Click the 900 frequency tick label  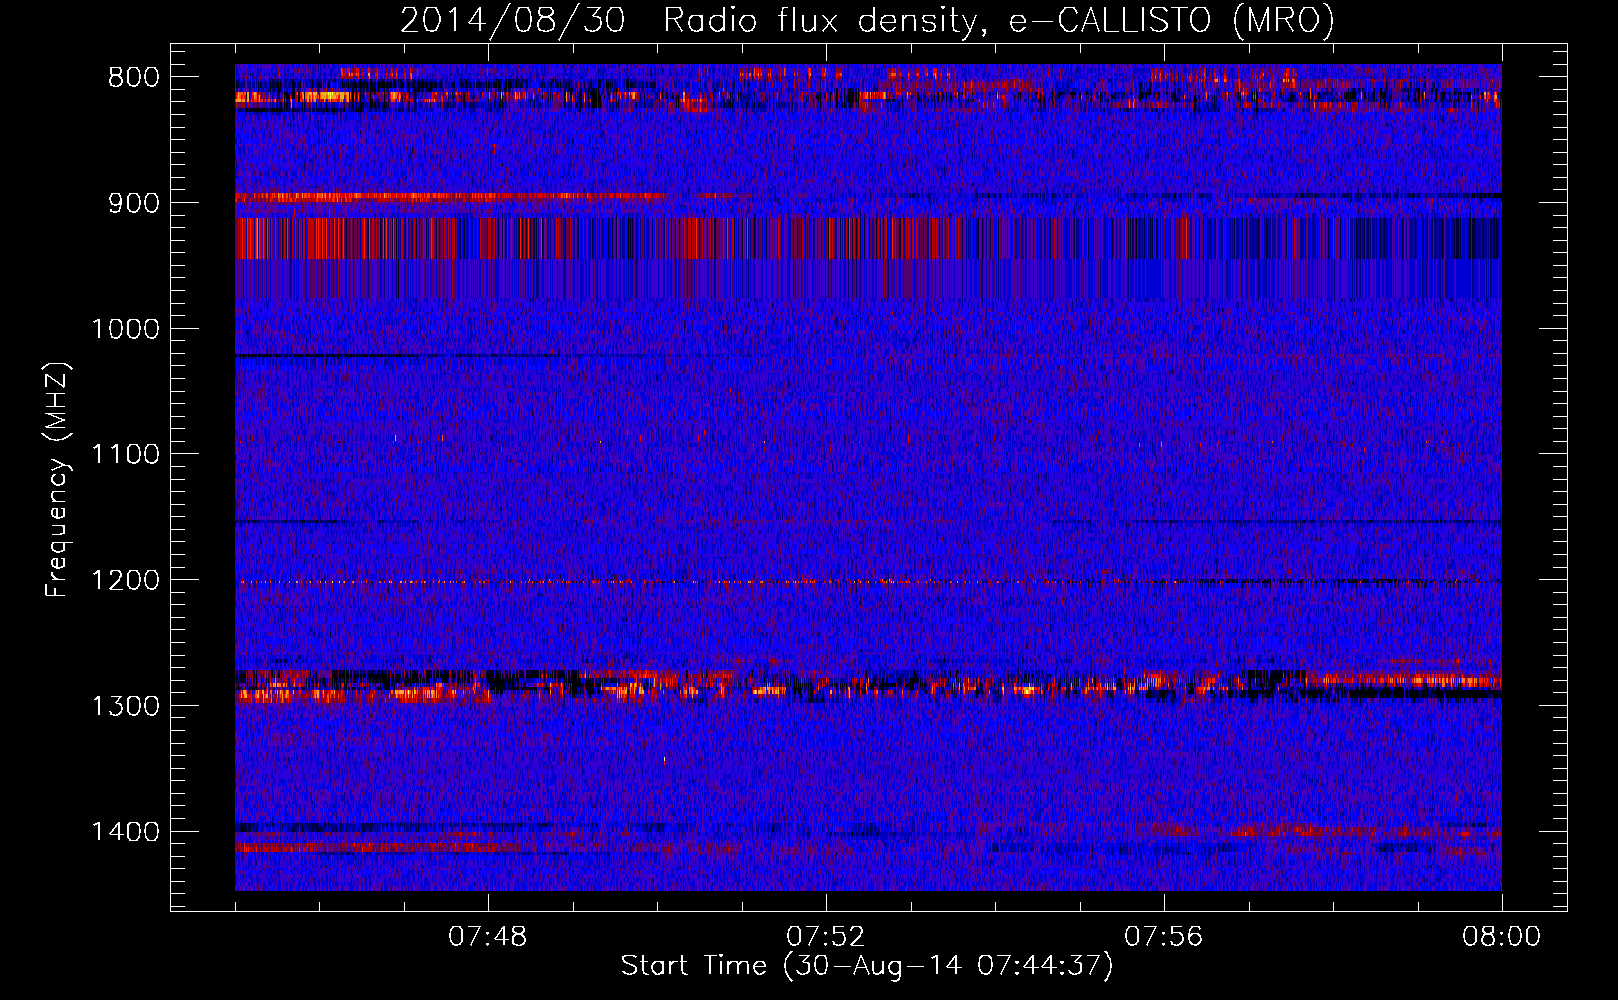coord(134,203)
